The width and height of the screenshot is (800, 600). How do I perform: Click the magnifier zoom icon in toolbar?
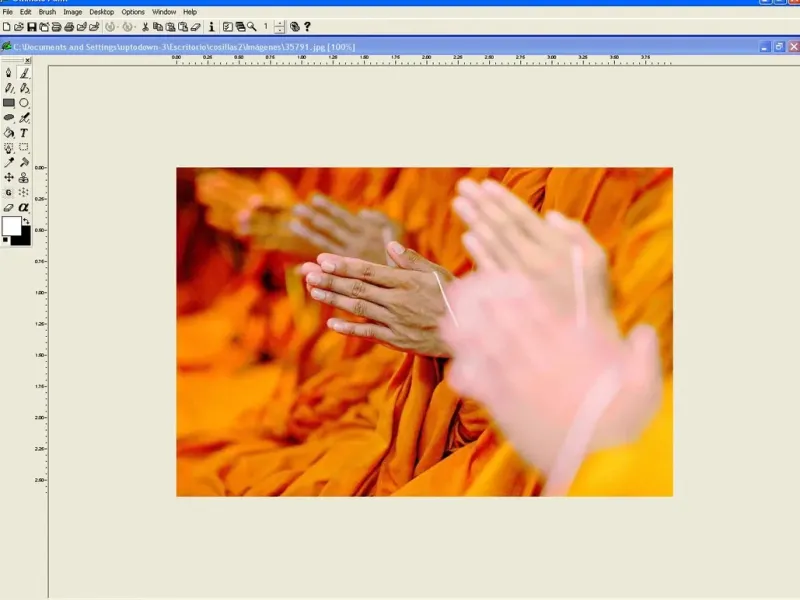pyautogui.click(x=252, y=27)
